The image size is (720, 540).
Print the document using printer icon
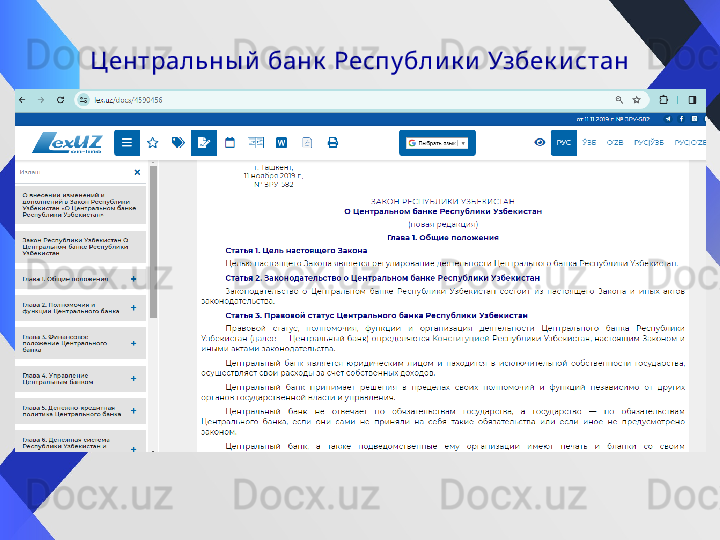(333, 143)
